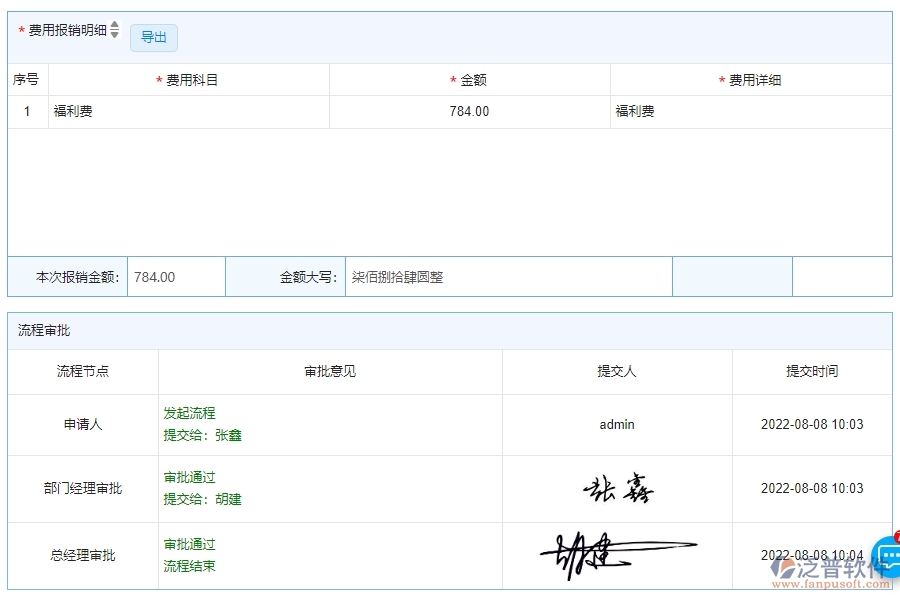The height and width of the screenshot is (600, 900).
Task: Click the 金额大写 field showing 柒佰捌拾肆圆整
Action: [510, 276]
